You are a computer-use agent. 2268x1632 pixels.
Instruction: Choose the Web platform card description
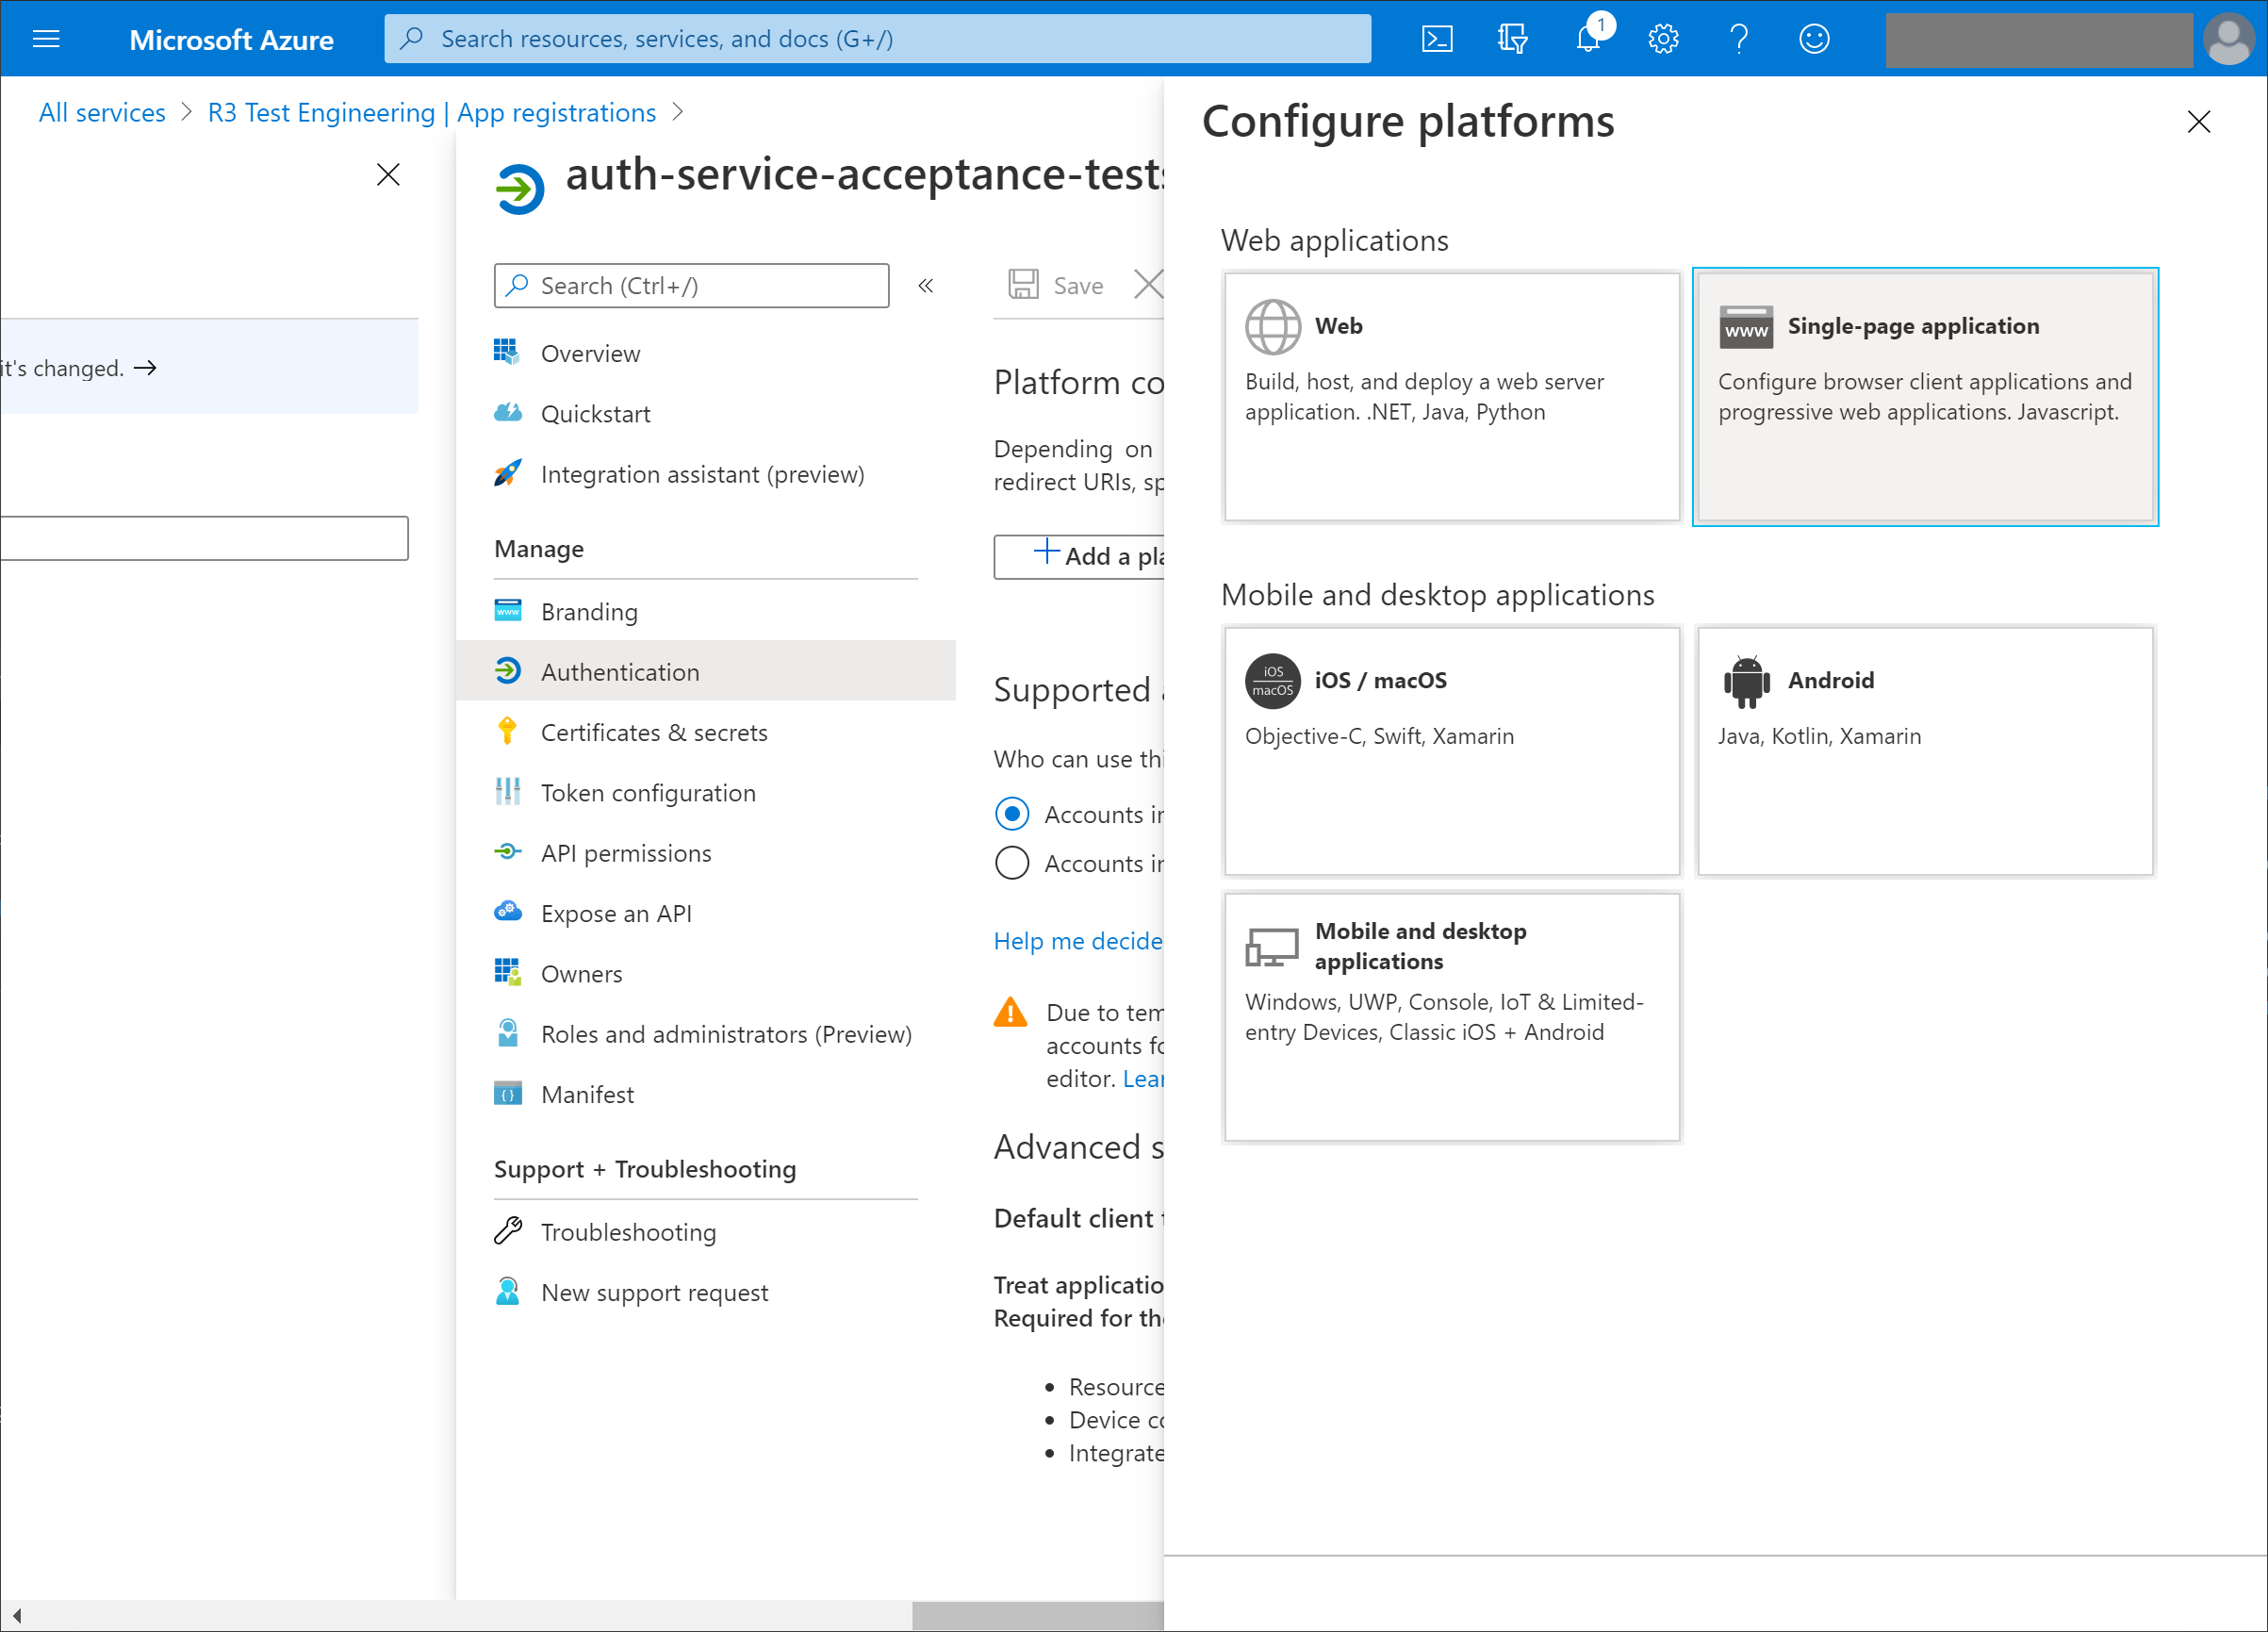tap(1424, 397)
